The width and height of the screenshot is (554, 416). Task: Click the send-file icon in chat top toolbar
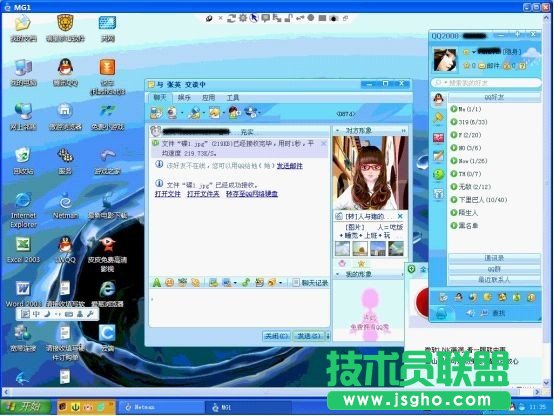click(x=194, y=112)
